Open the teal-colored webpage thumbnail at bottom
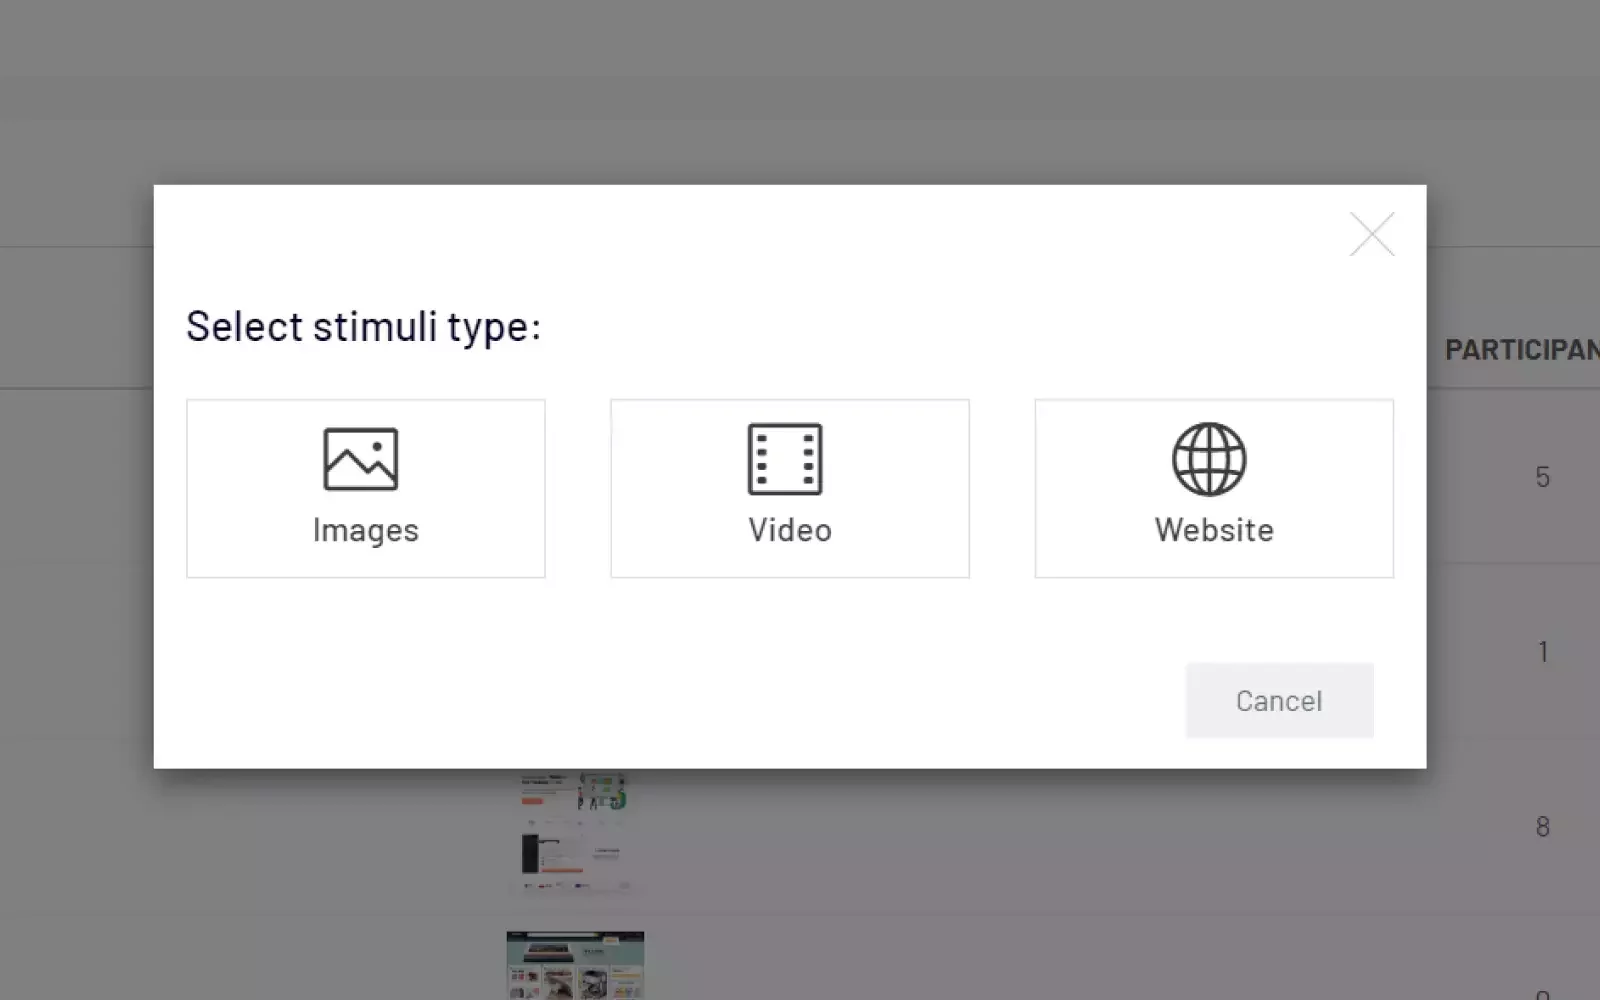Screen dimensions: 1600x1000 click(575, 965)
